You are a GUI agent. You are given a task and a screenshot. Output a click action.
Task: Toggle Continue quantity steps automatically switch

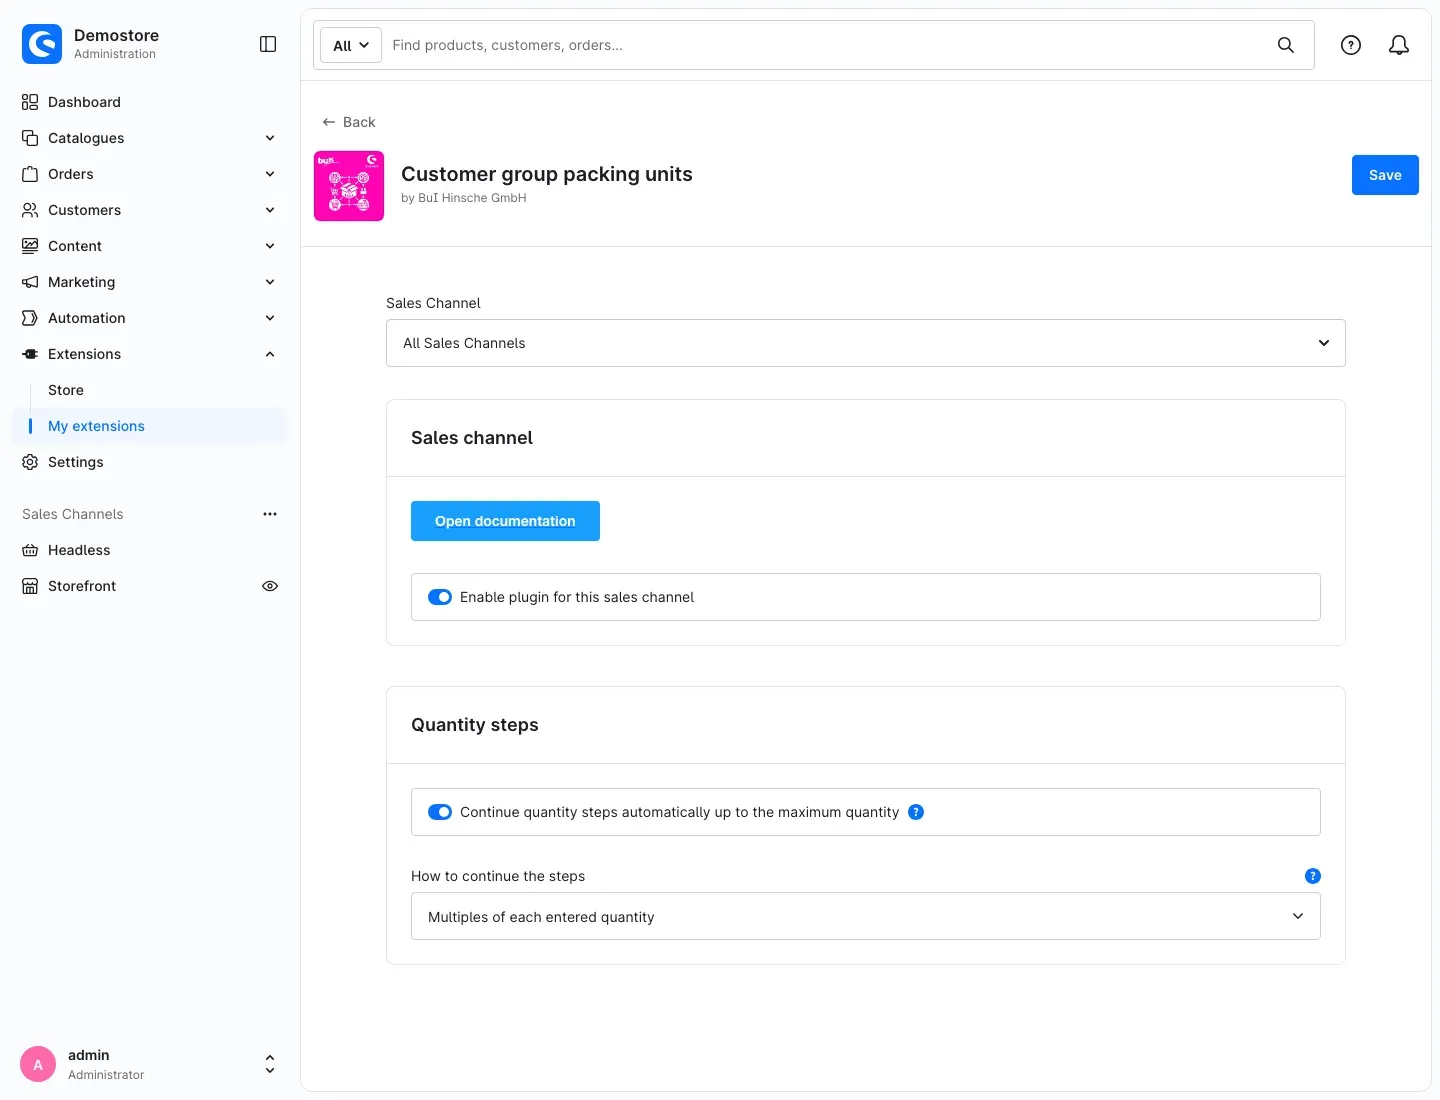click(x=440, y=812)
